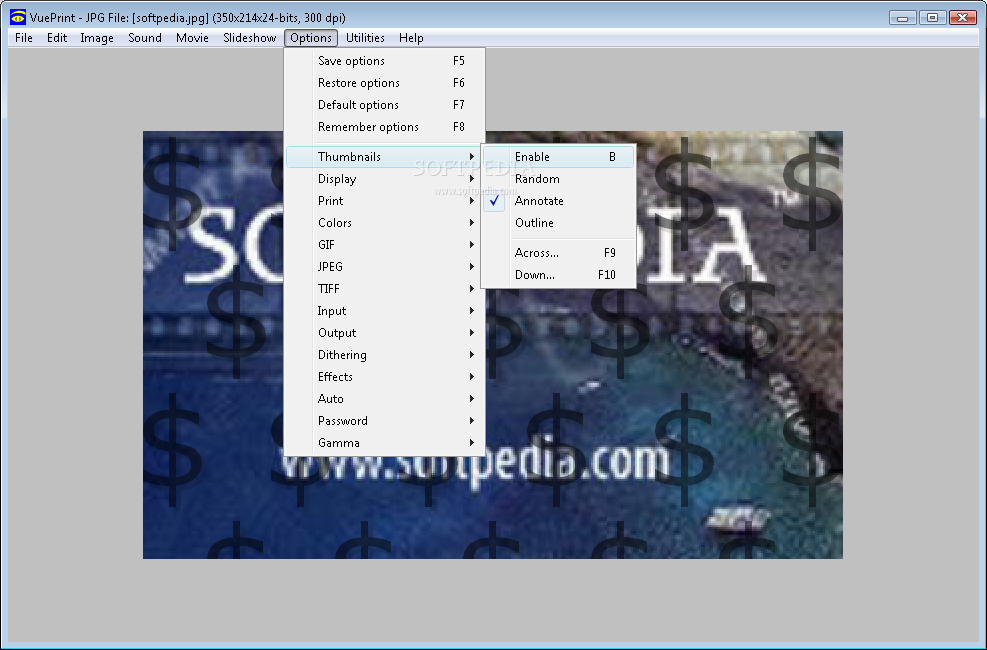Expand the Gamma submenu
Image resolution: width=987 pixels, height=650 pixels.
[x=385, y=443]
